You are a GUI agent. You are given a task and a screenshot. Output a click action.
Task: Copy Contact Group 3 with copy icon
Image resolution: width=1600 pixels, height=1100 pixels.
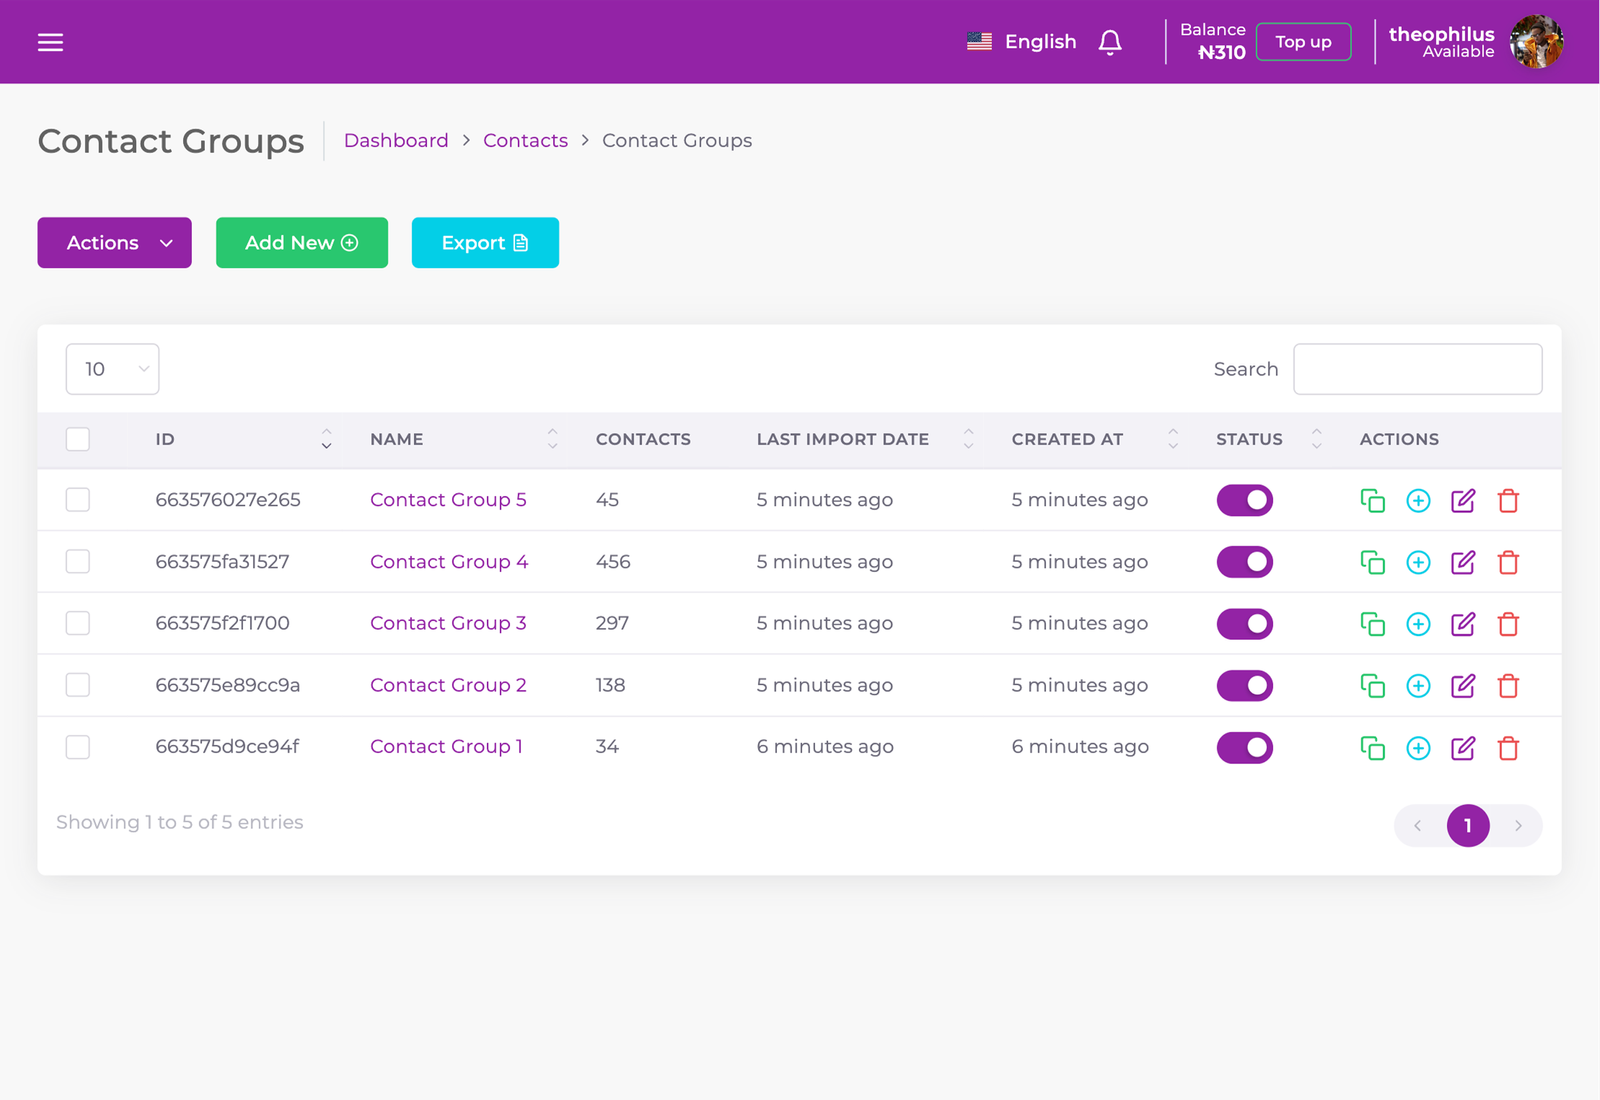1373,624
